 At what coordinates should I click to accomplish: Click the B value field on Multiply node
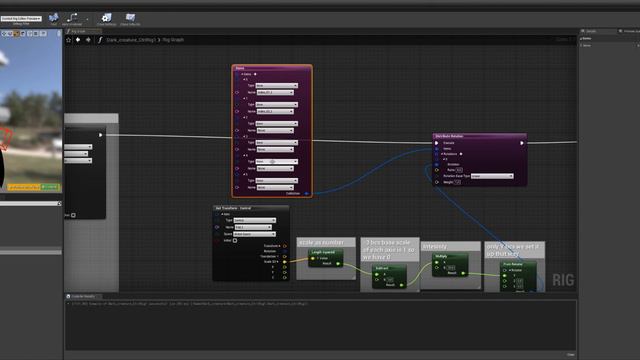tap(451, 268)
